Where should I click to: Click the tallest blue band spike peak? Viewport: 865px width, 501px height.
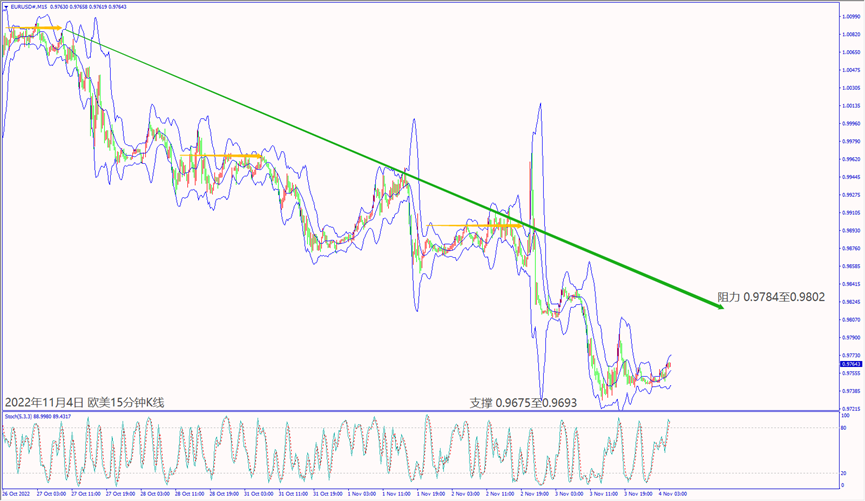click(x=541, y=102)
